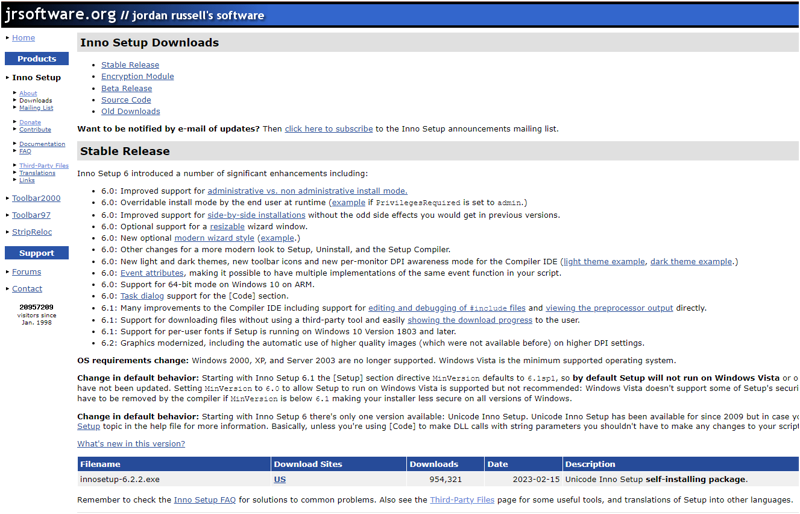
Task: Open the Translations sidebar link
Action: click(37, 173)
